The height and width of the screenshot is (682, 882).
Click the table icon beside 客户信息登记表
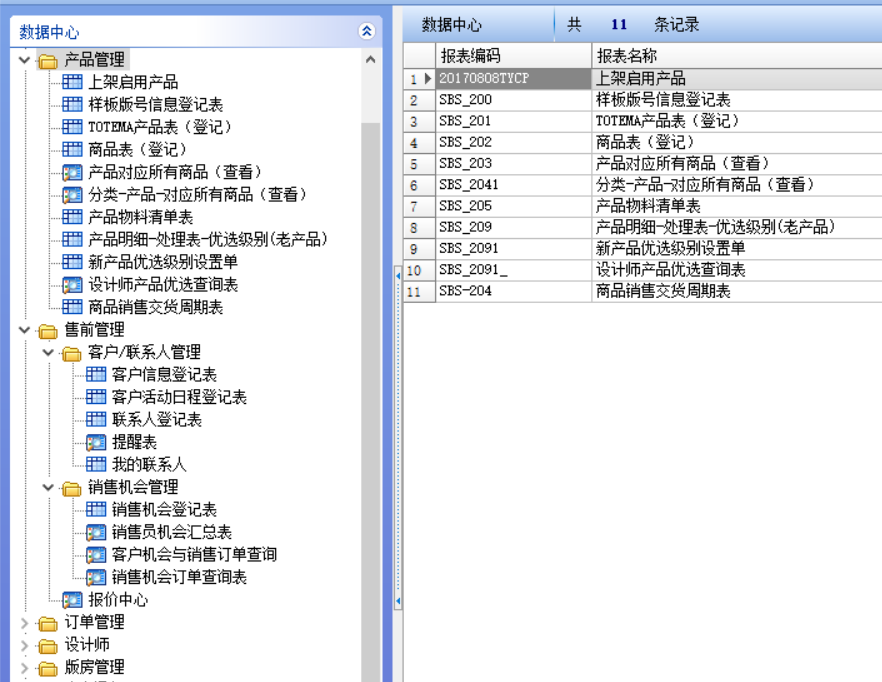96,375
